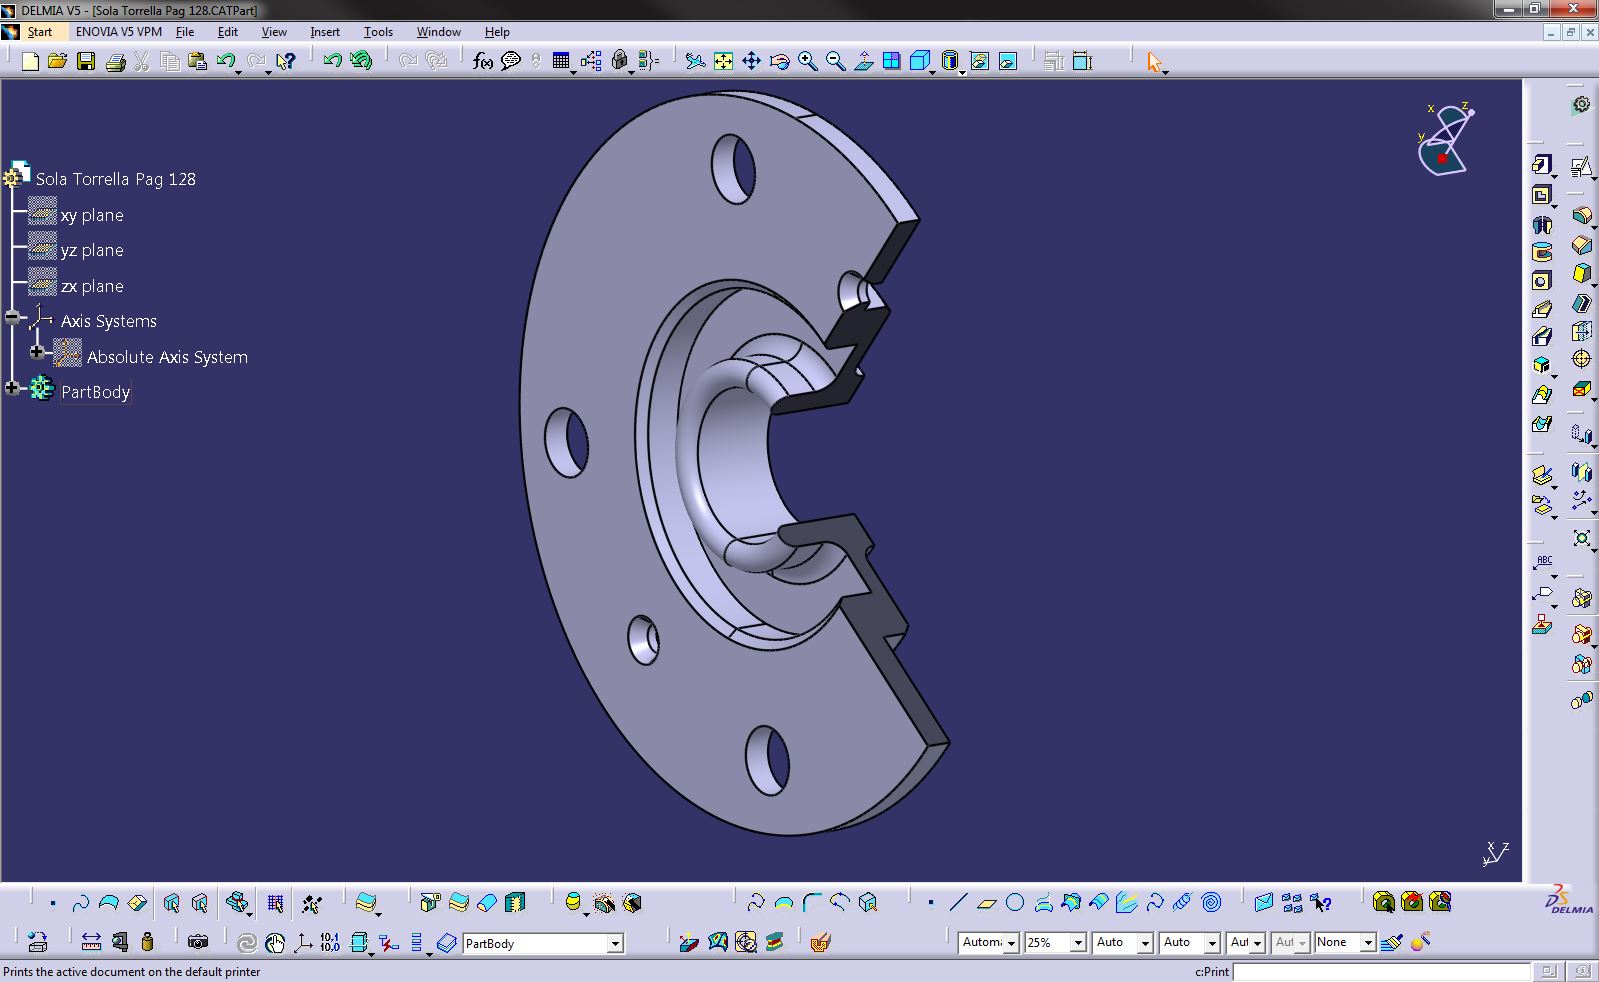
Task: Click the What's This help cursor icon
Action: pos(286,62)
